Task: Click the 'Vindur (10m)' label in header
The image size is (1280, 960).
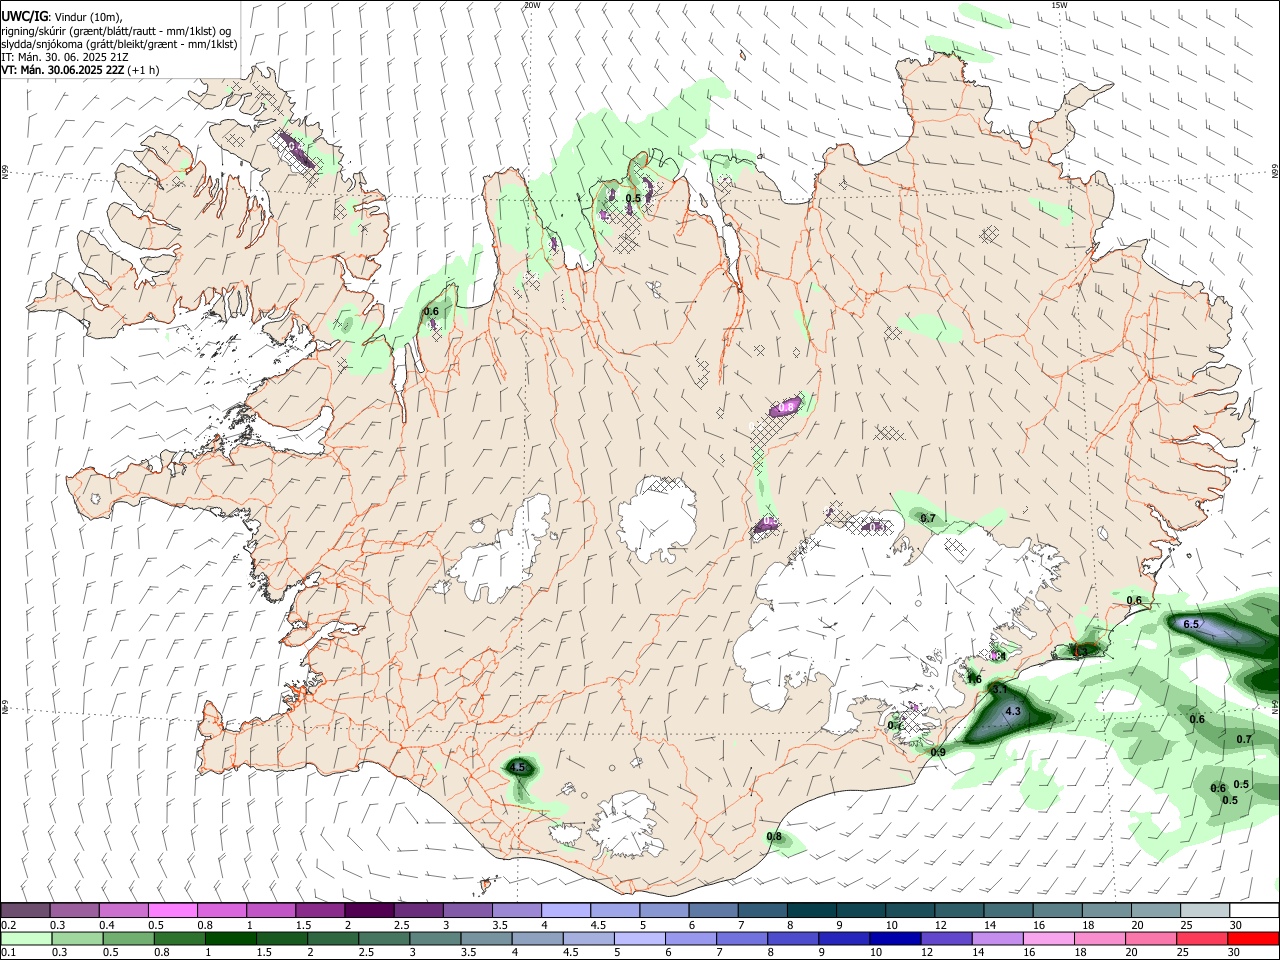Action: click(88, 17)
